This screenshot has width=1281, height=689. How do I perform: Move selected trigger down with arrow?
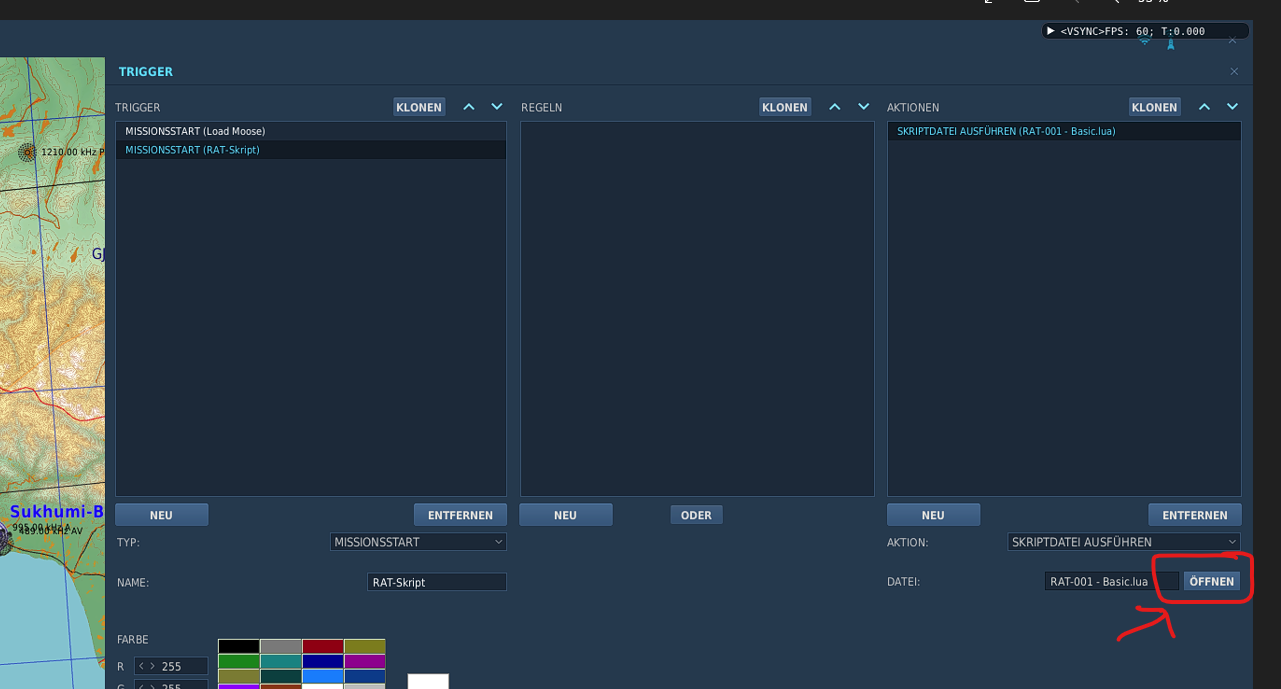click(x=497, y=107)
